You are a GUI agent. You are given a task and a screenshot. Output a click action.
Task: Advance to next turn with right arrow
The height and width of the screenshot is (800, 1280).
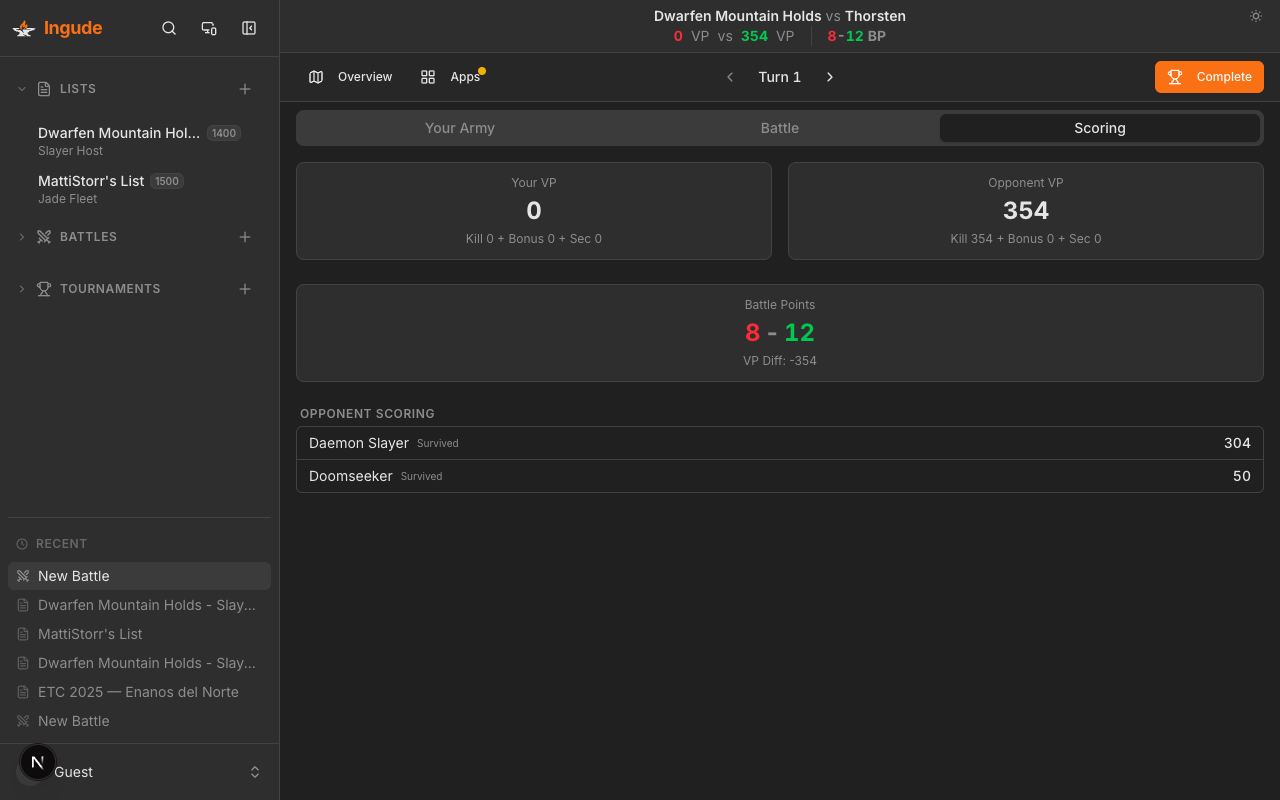pyautogui.click(x=830, y=76)
